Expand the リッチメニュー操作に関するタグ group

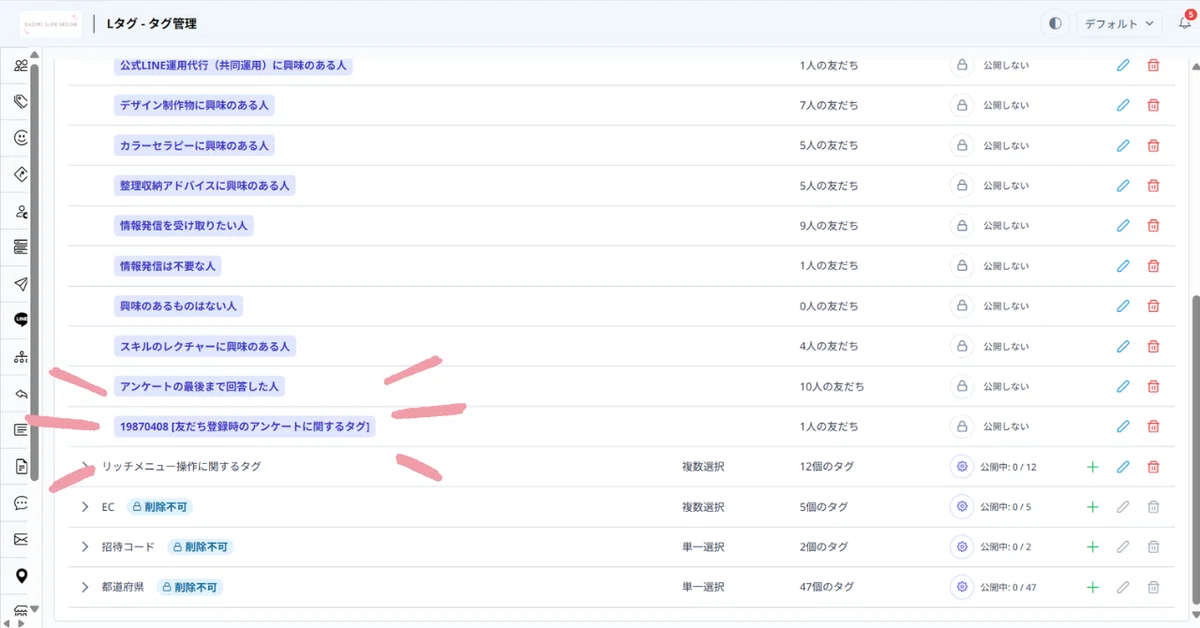85,466
